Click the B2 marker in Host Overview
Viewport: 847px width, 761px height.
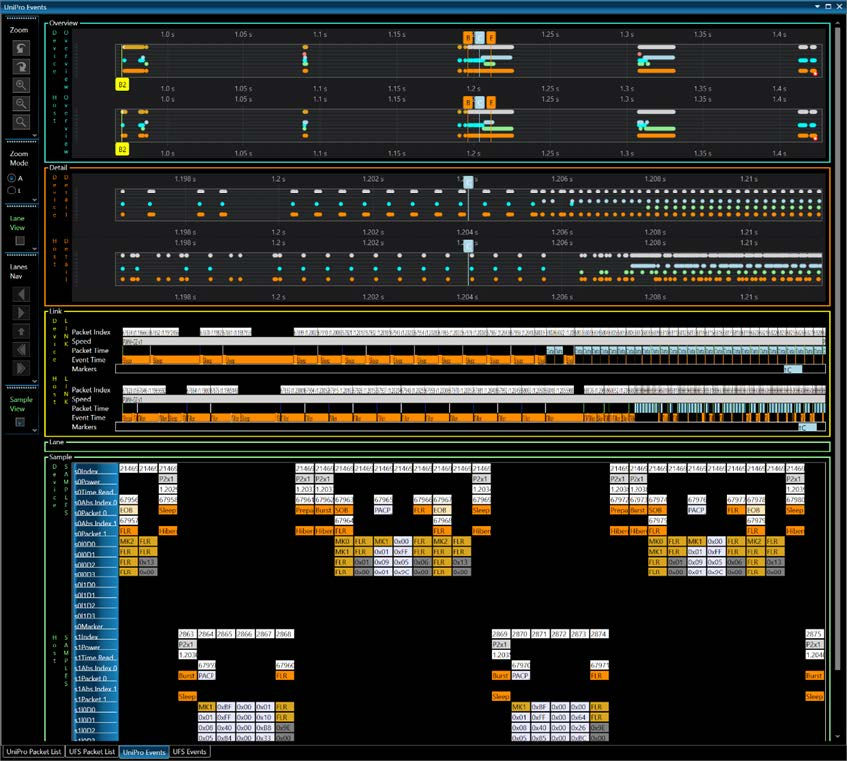click(122, 149)
